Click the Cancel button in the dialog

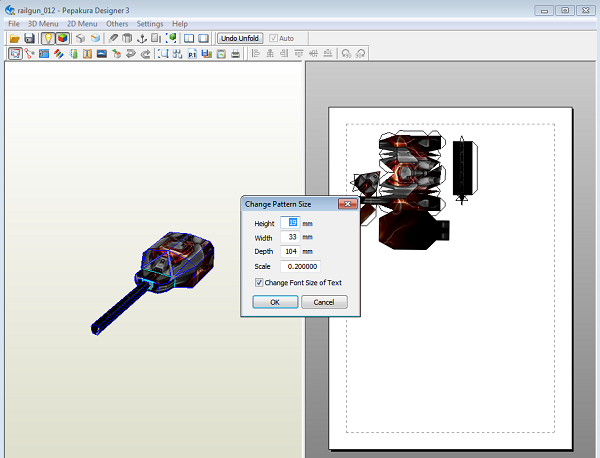point(323,301)
